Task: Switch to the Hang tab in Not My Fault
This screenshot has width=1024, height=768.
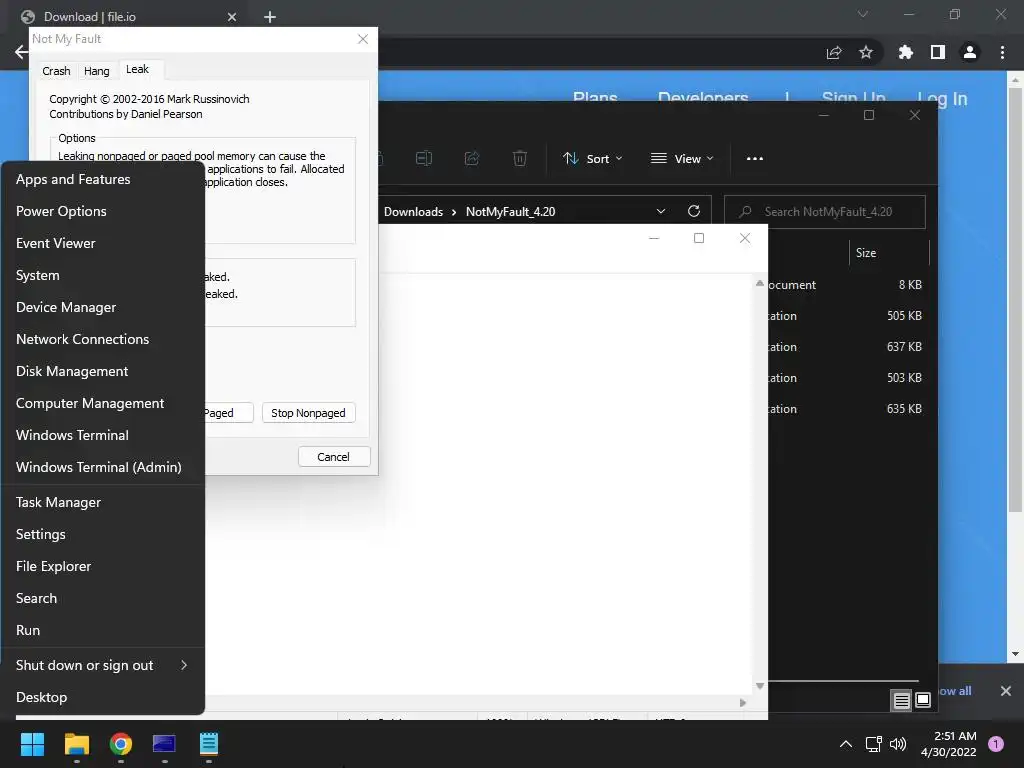Action: [x=97, y=71]
